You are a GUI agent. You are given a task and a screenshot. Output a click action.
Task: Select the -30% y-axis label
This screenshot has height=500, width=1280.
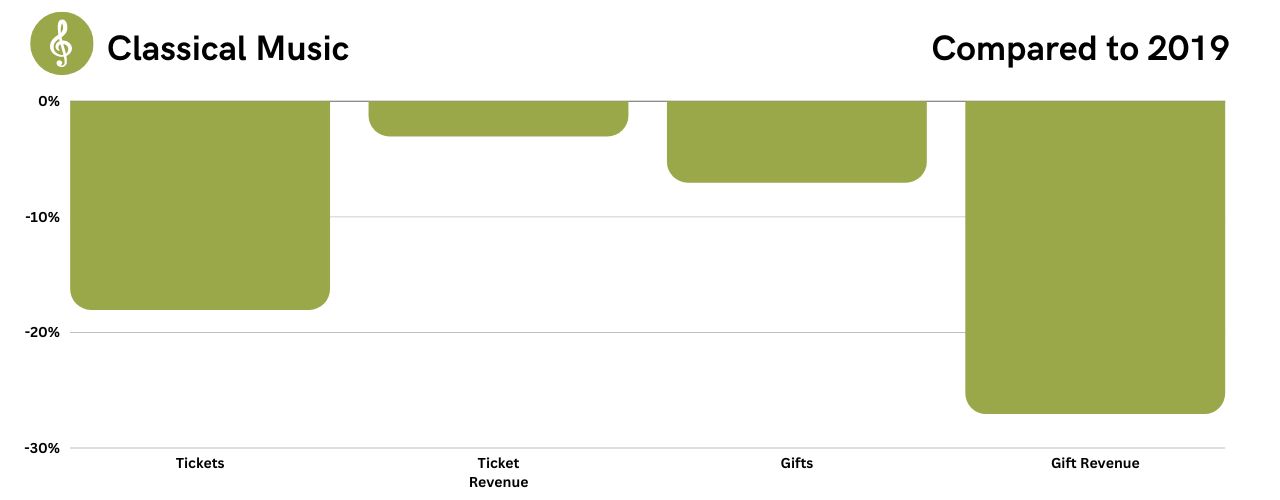43,448
